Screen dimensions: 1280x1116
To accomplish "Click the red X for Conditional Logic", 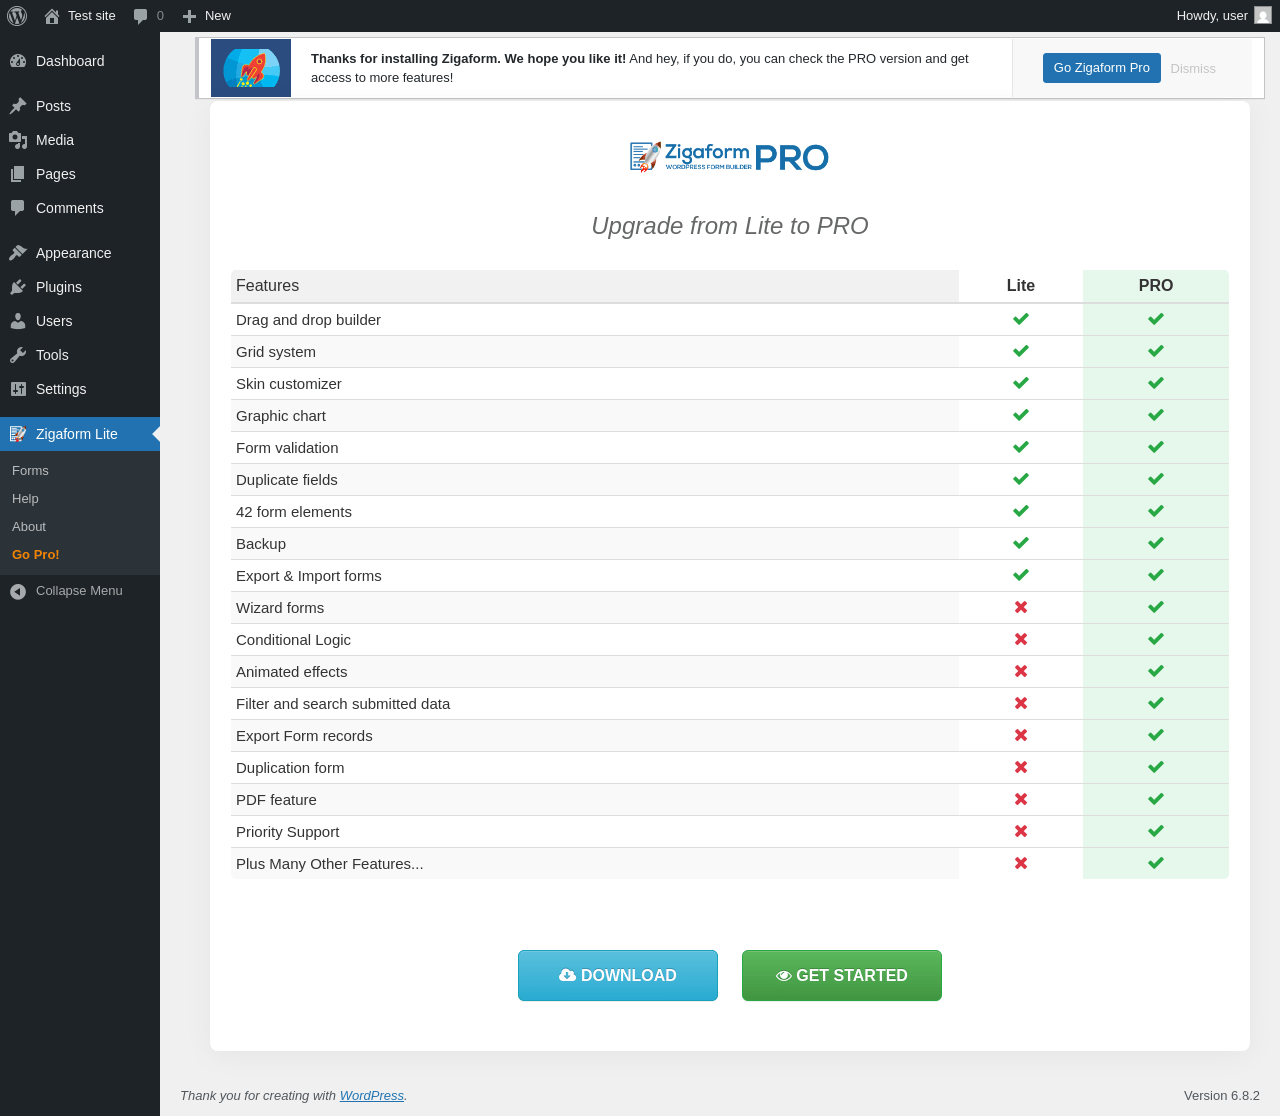I will [1021, 639].
